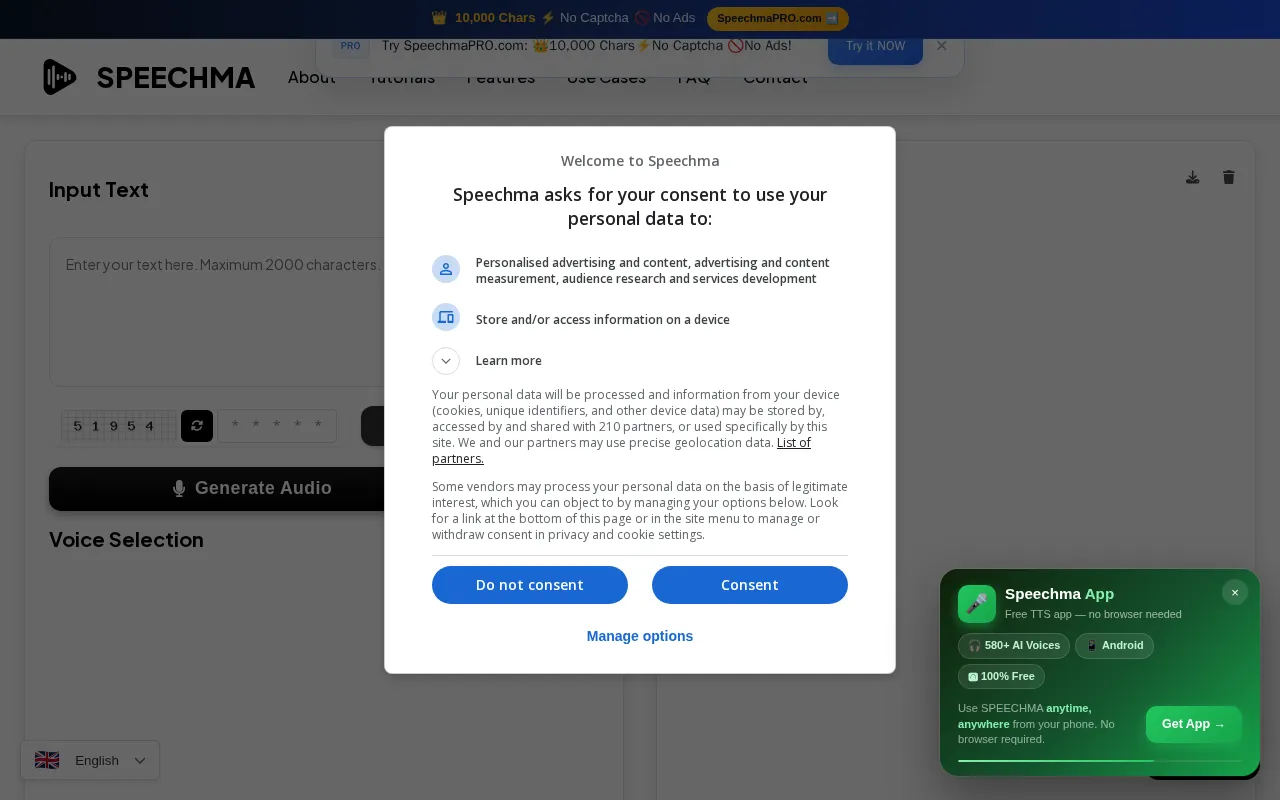Open the Use Cases menu item
Image resolution: width=1280 pixels, height=800 pixels.
point(606,78)
